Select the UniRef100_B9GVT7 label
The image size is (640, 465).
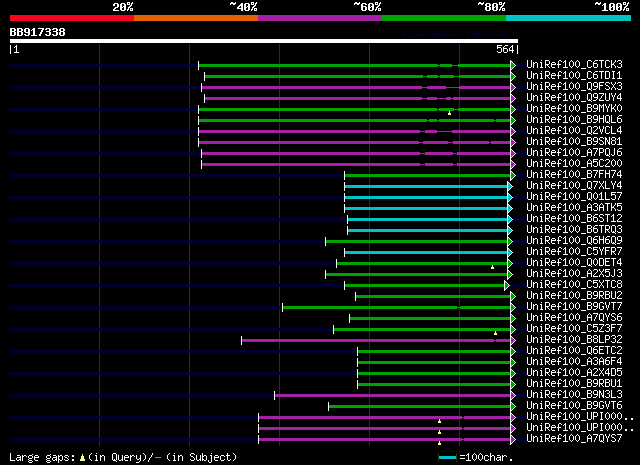point(574,307)
